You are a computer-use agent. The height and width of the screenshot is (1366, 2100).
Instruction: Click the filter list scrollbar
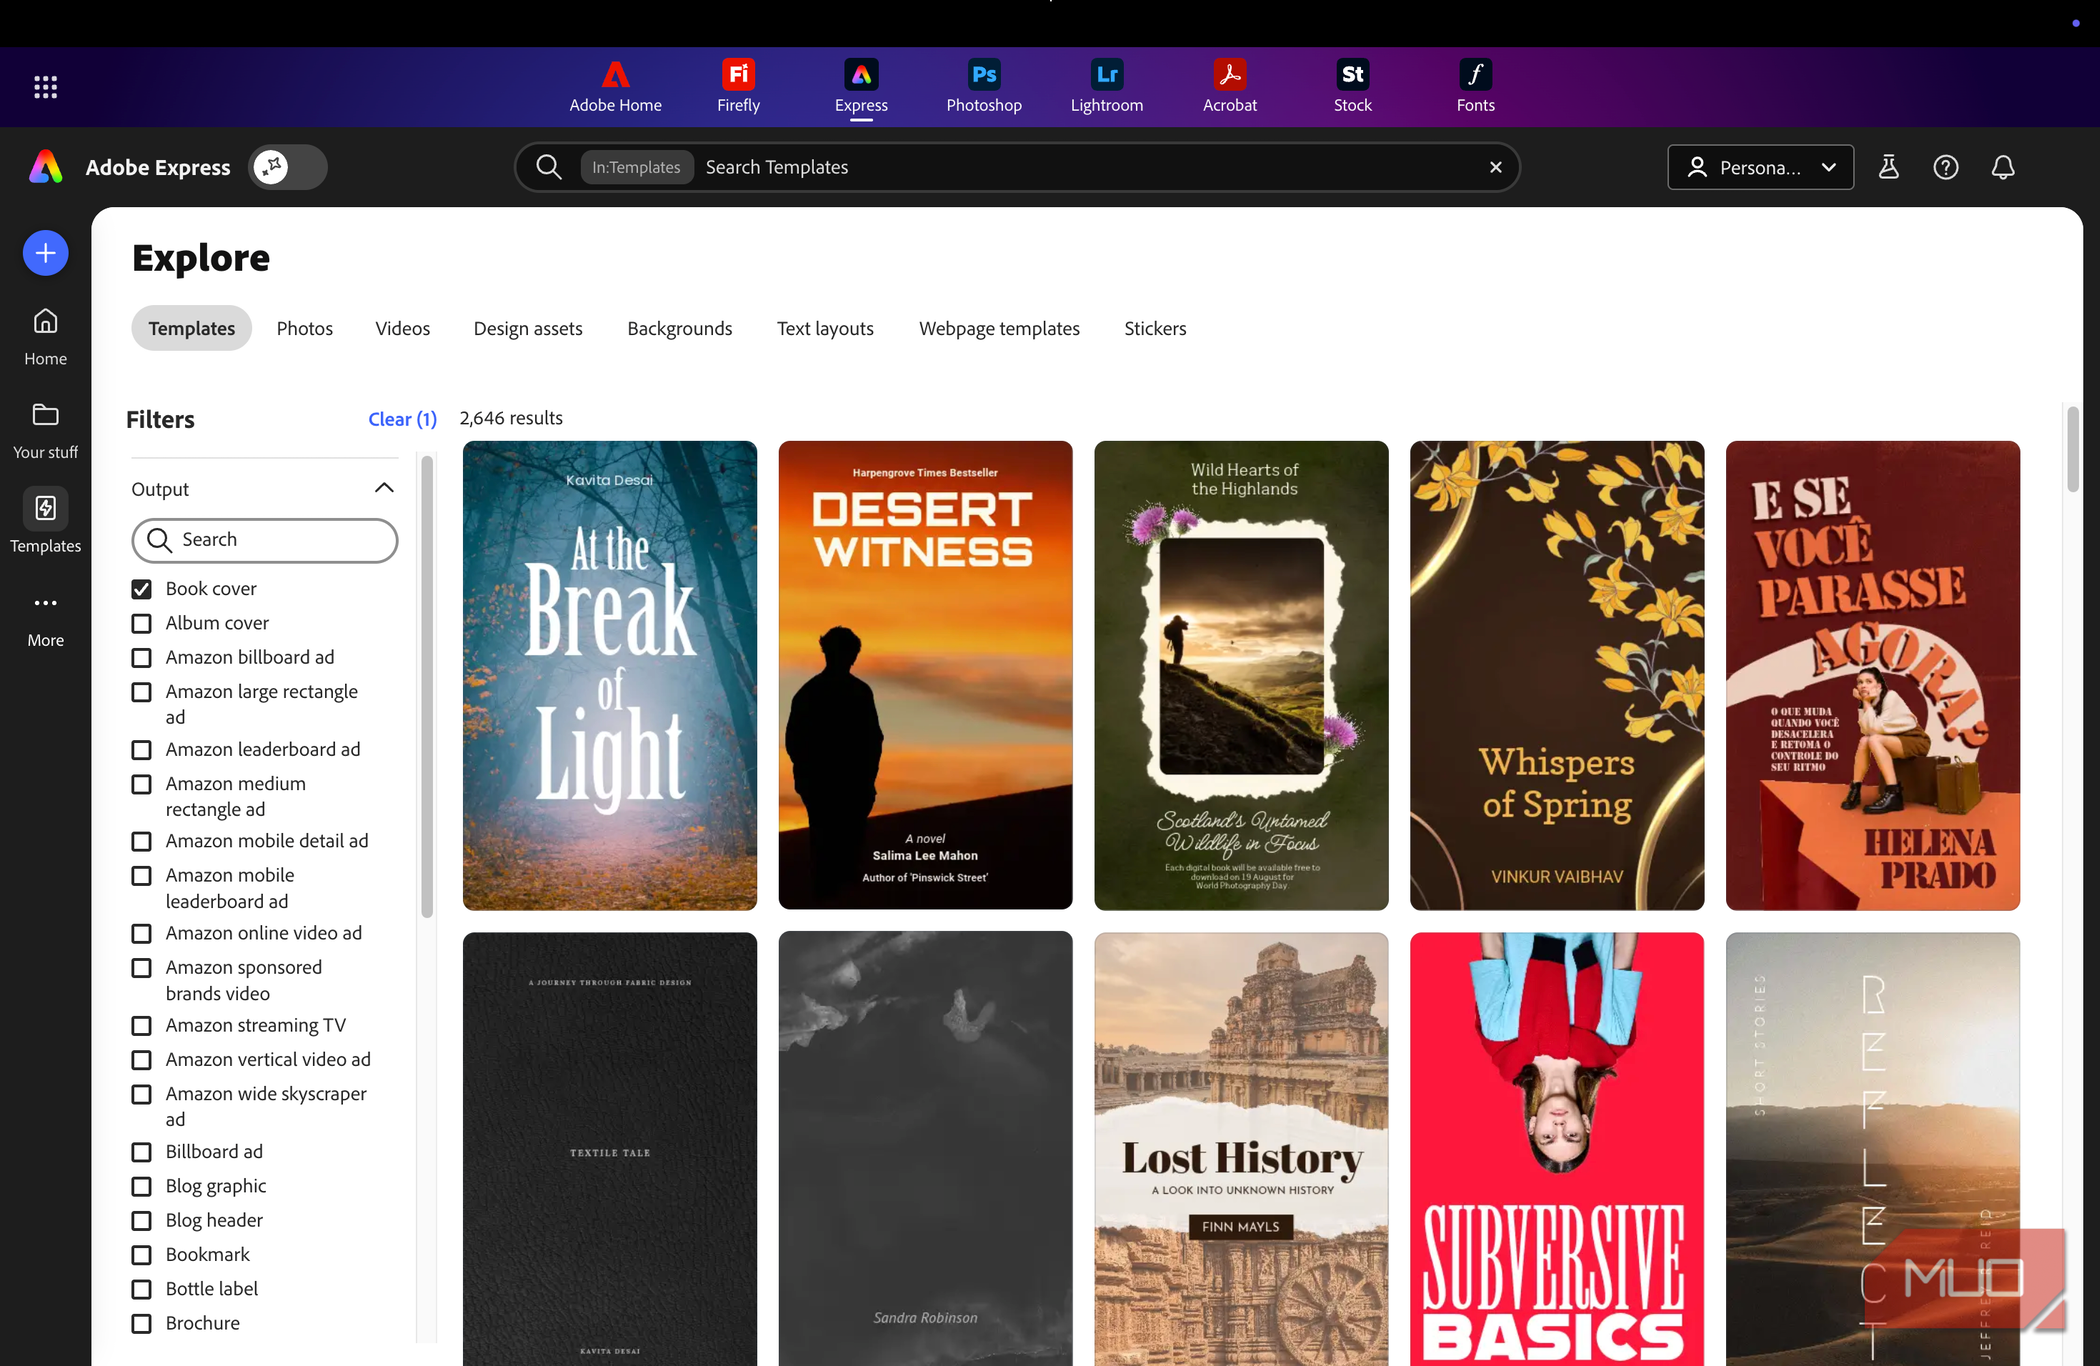[427, 686]
